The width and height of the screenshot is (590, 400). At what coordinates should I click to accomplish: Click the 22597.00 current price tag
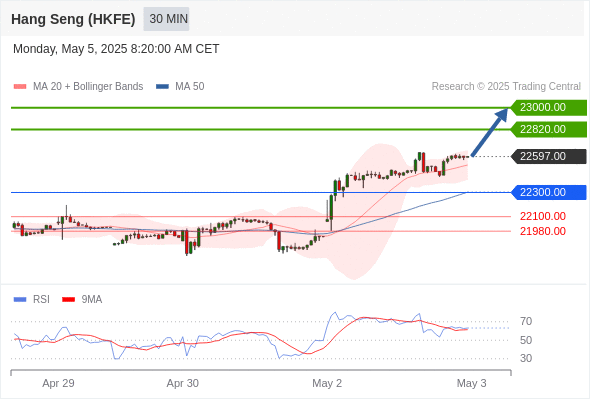pos(549,157)
